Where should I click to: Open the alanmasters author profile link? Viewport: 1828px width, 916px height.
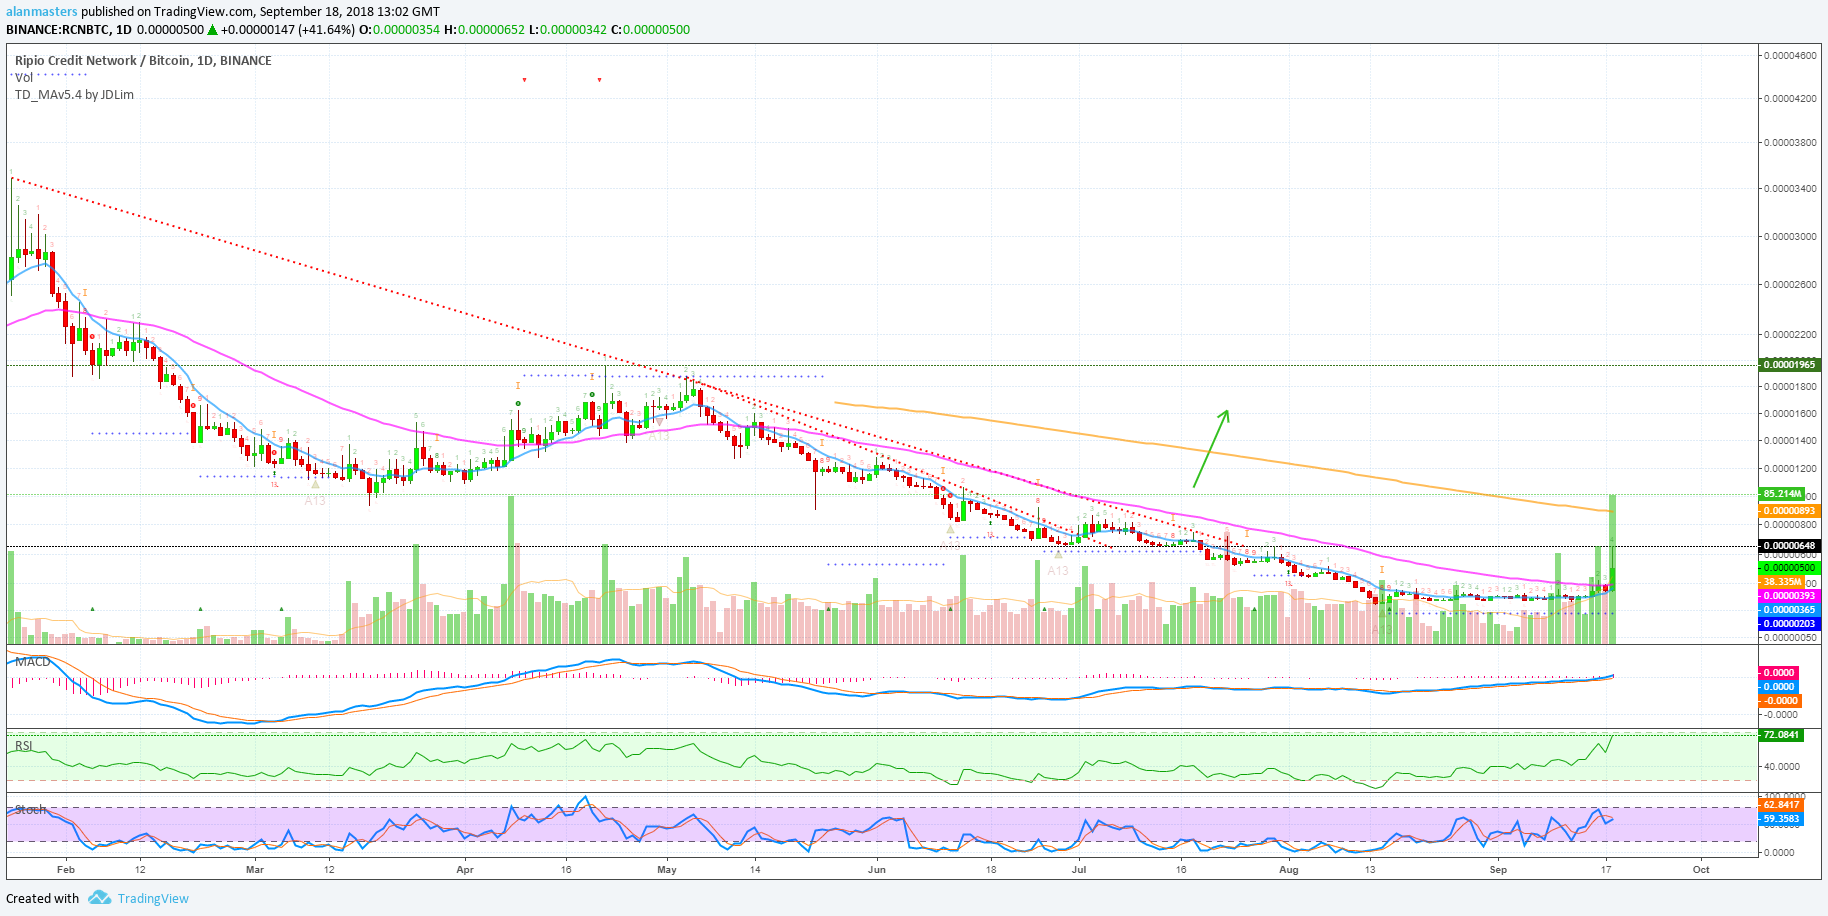[x=42, y=11]
